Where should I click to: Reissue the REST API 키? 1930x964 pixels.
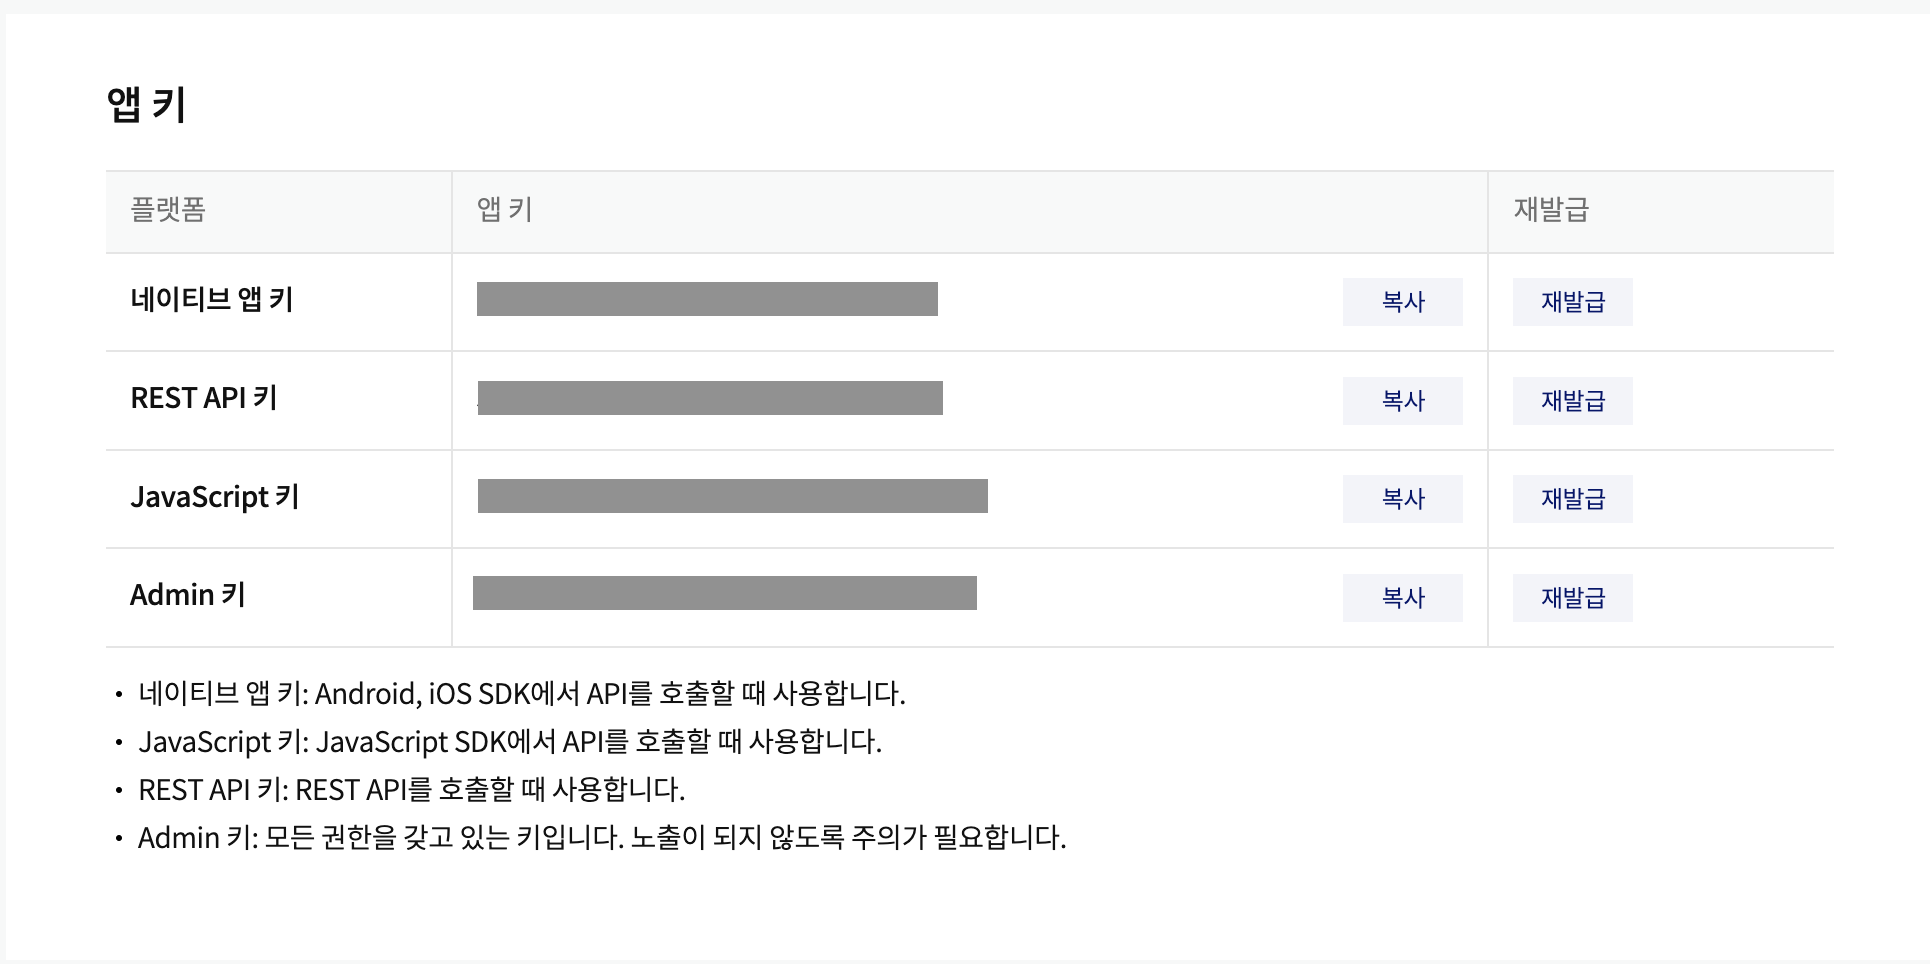[x=1572, y=401]
